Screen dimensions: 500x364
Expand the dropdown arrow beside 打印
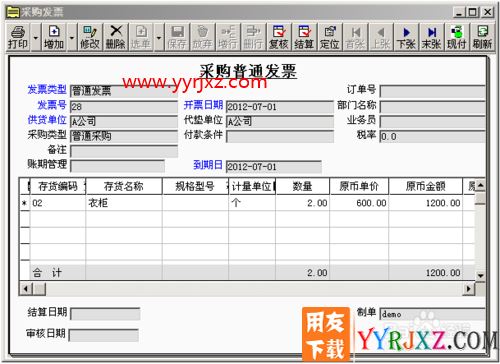click(x=36, y=37)
